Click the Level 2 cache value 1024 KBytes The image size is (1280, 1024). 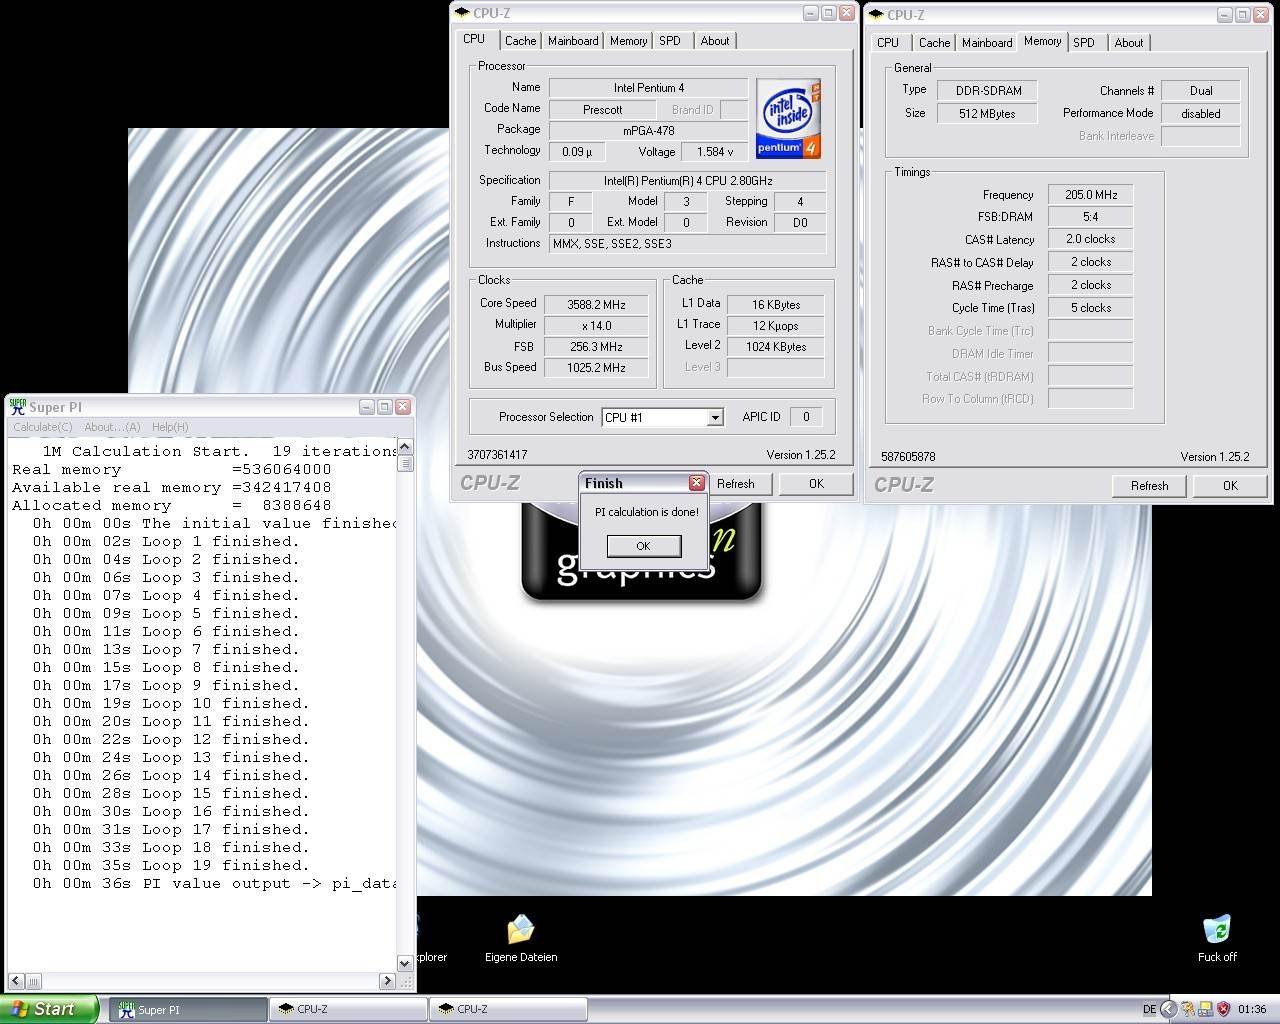(776, 347)
